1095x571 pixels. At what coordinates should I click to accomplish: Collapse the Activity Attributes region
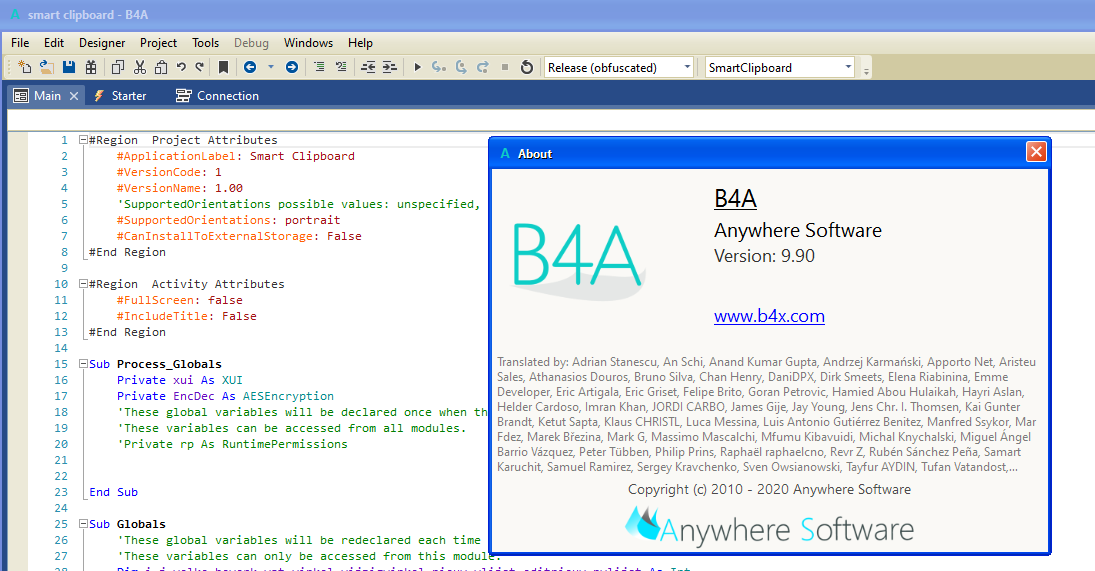pyautogui.click(x=83, y=283)
